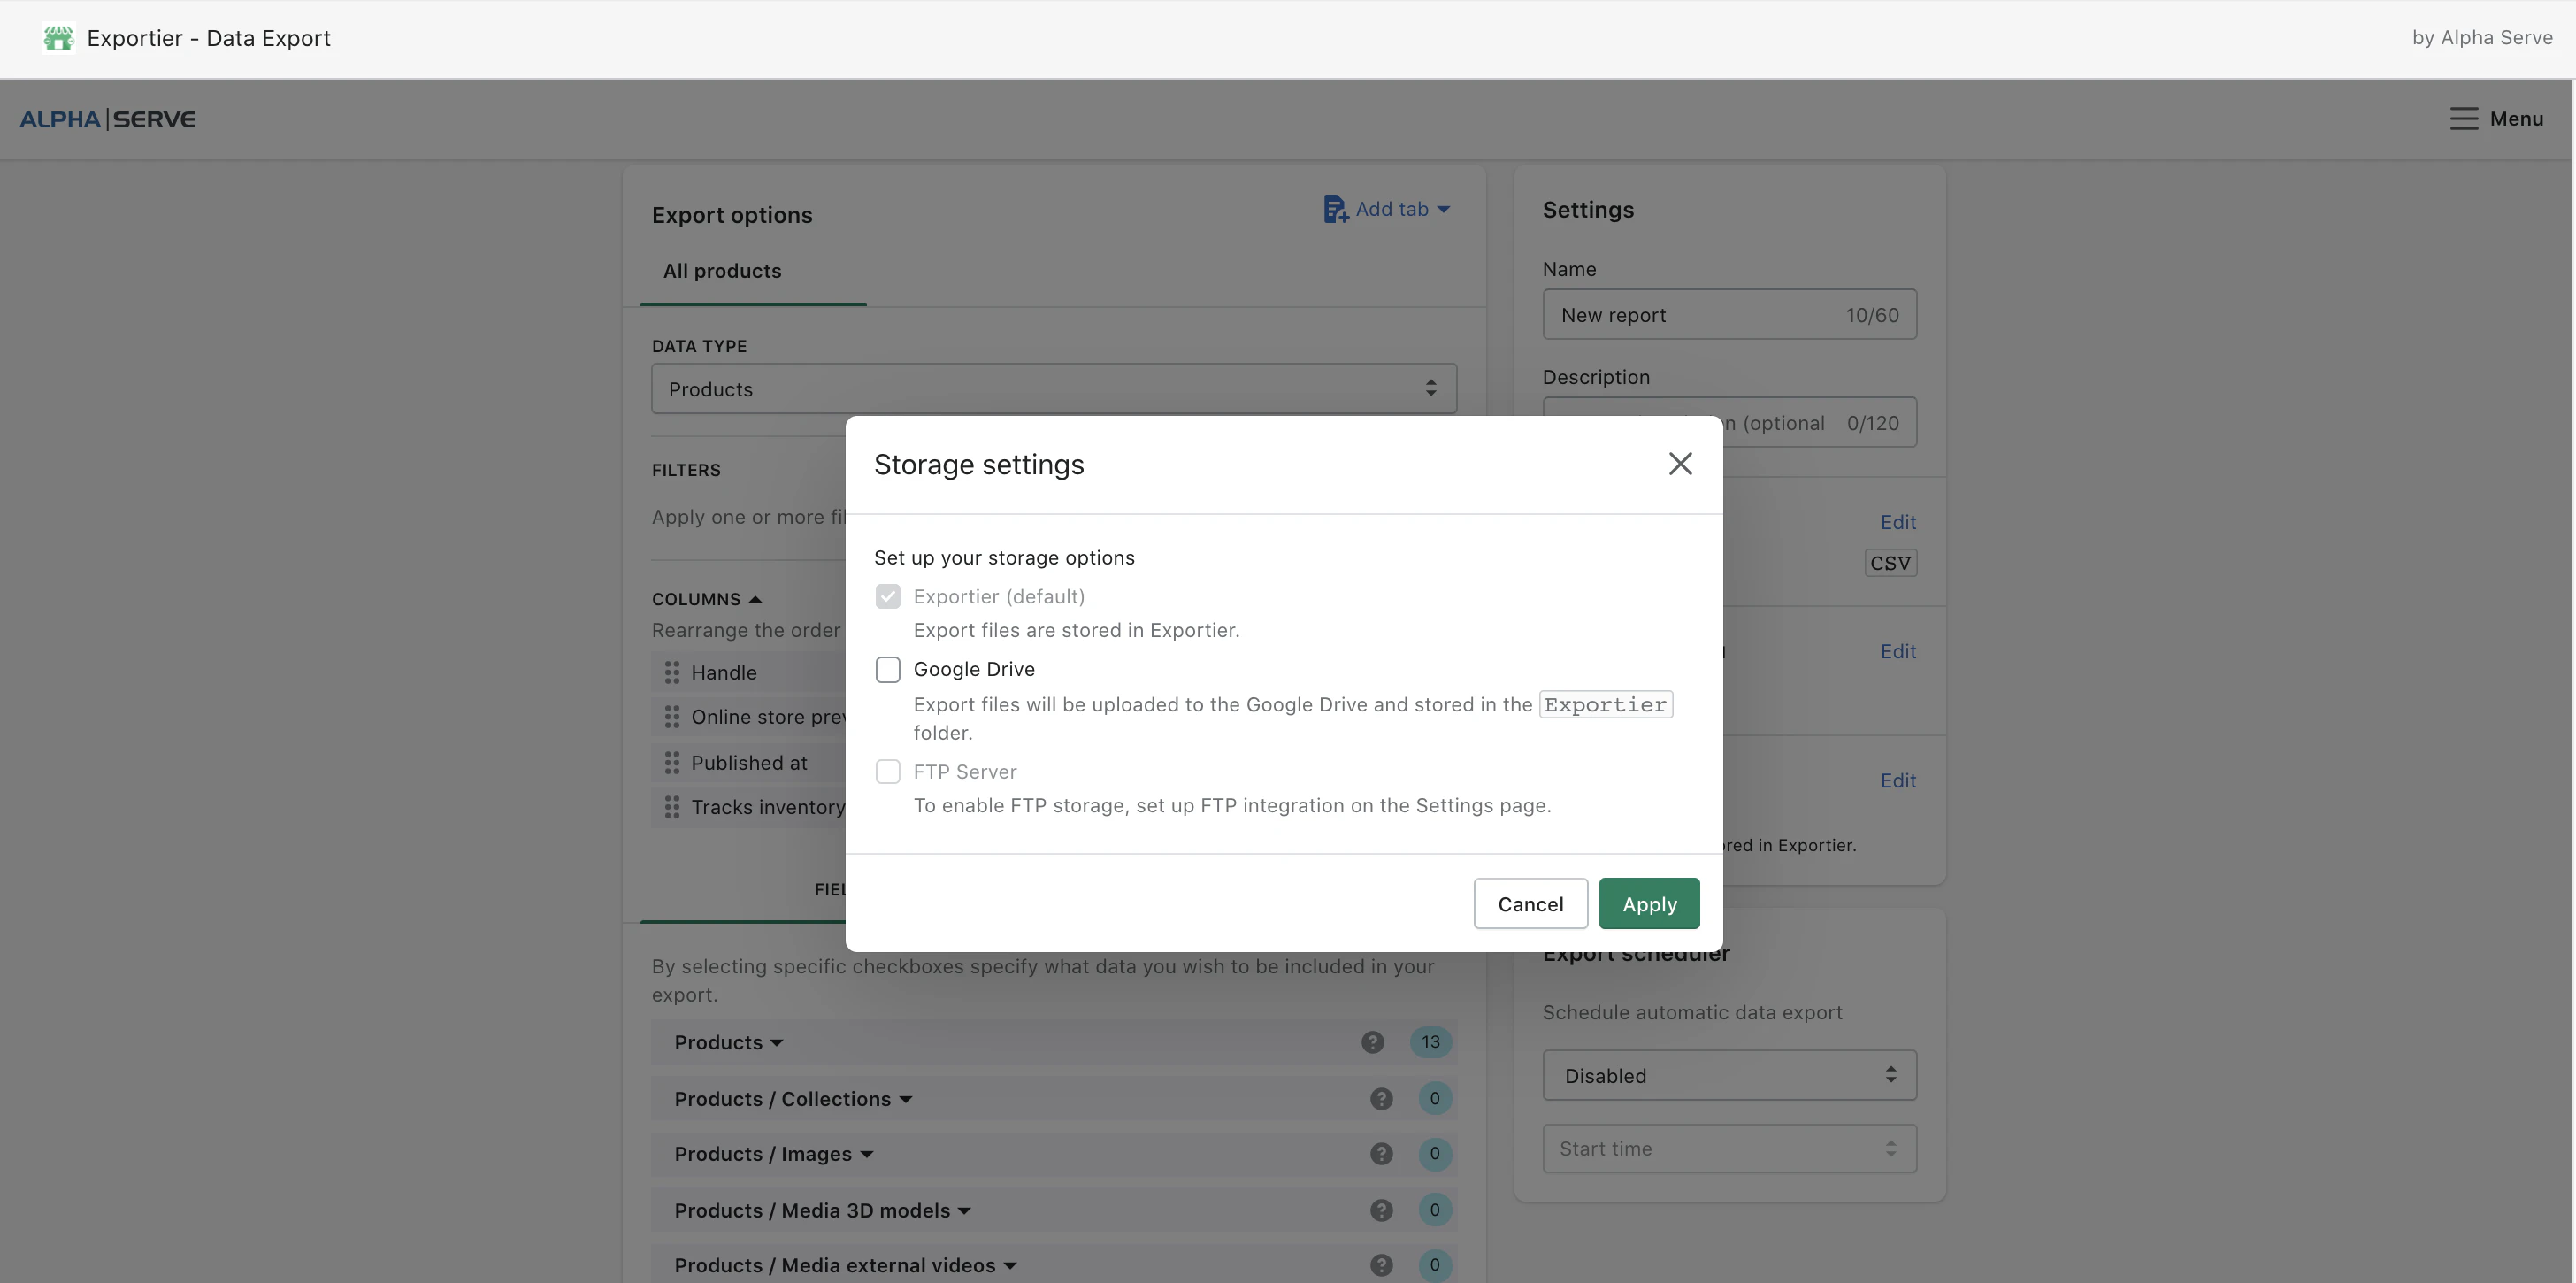
Task: Click the Start time stepper control
Action: 1889,1148
